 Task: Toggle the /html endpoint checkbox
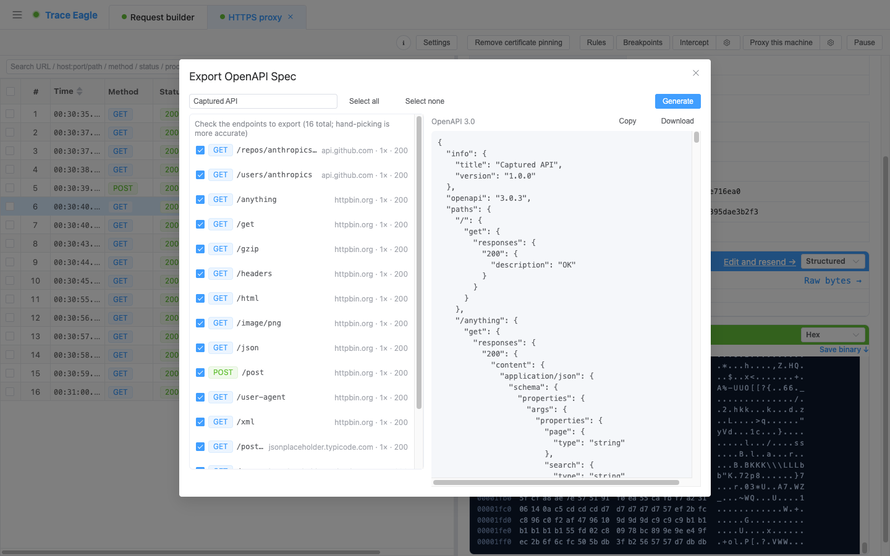click(200, 298)
